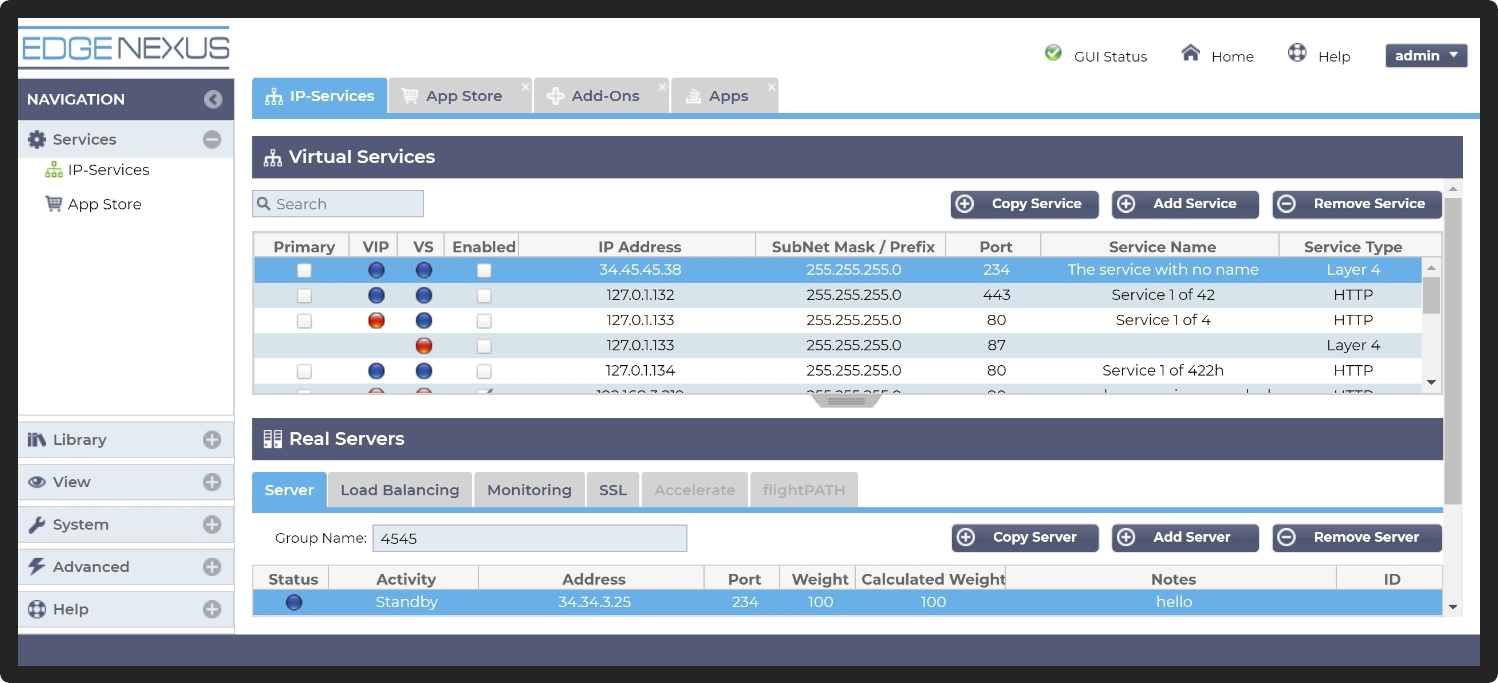This screenshot has width=1498, height=683.
Task: Click App Store cart icon in sidebar
Action: (54, 204)
